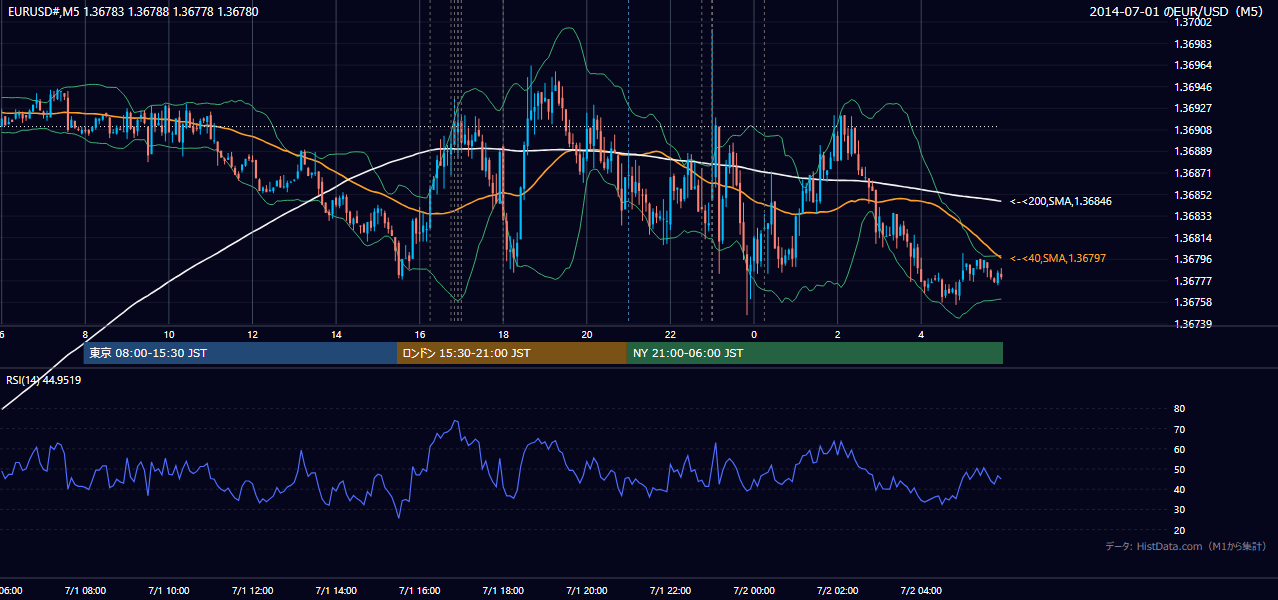This screenshot has width=1278, height=600.
Task: Click price axis value 1.36871
Action: (x=1193, y=174)
